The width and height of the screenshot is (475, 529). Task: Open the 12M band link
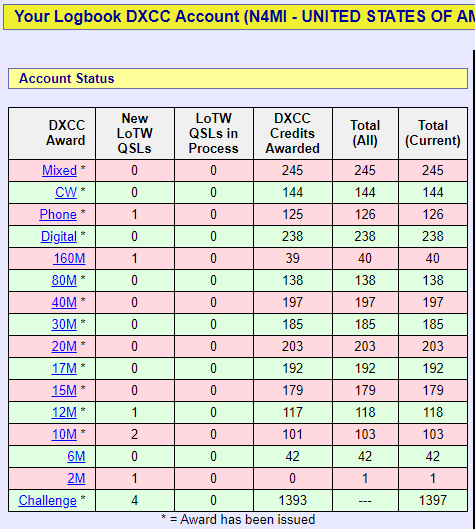coord(64,412)
